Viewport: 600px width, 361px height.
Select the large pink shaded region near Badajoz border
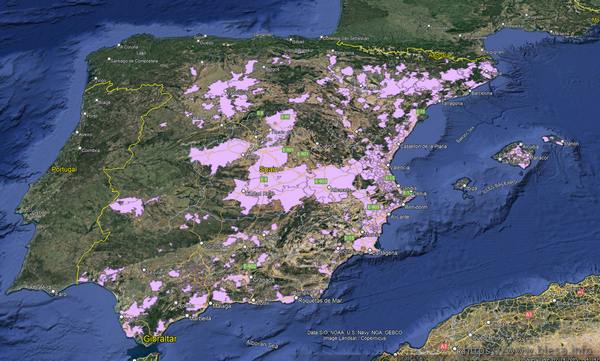tap(127, 206)
